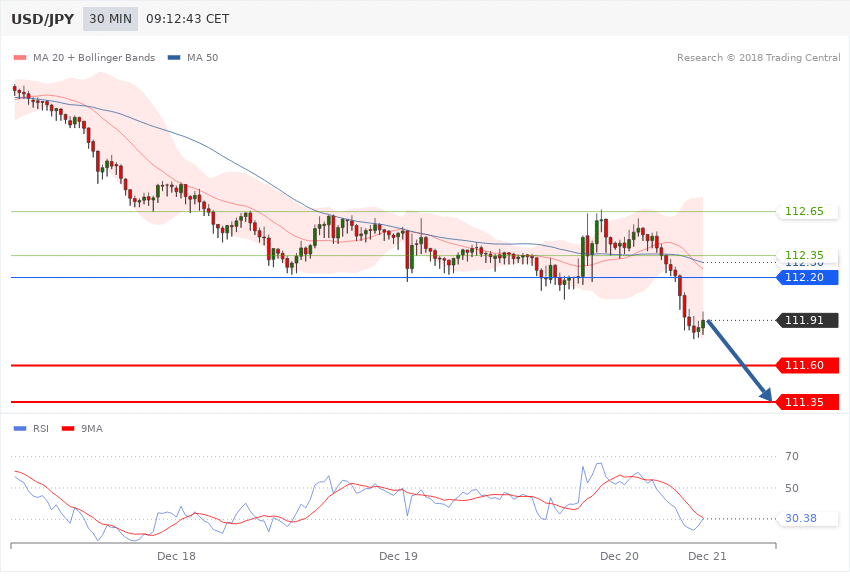Click the Research © 2018 Trading Central credit
Image resolution: width=850 pixels, height=576 pixels.
pos(758,57)
